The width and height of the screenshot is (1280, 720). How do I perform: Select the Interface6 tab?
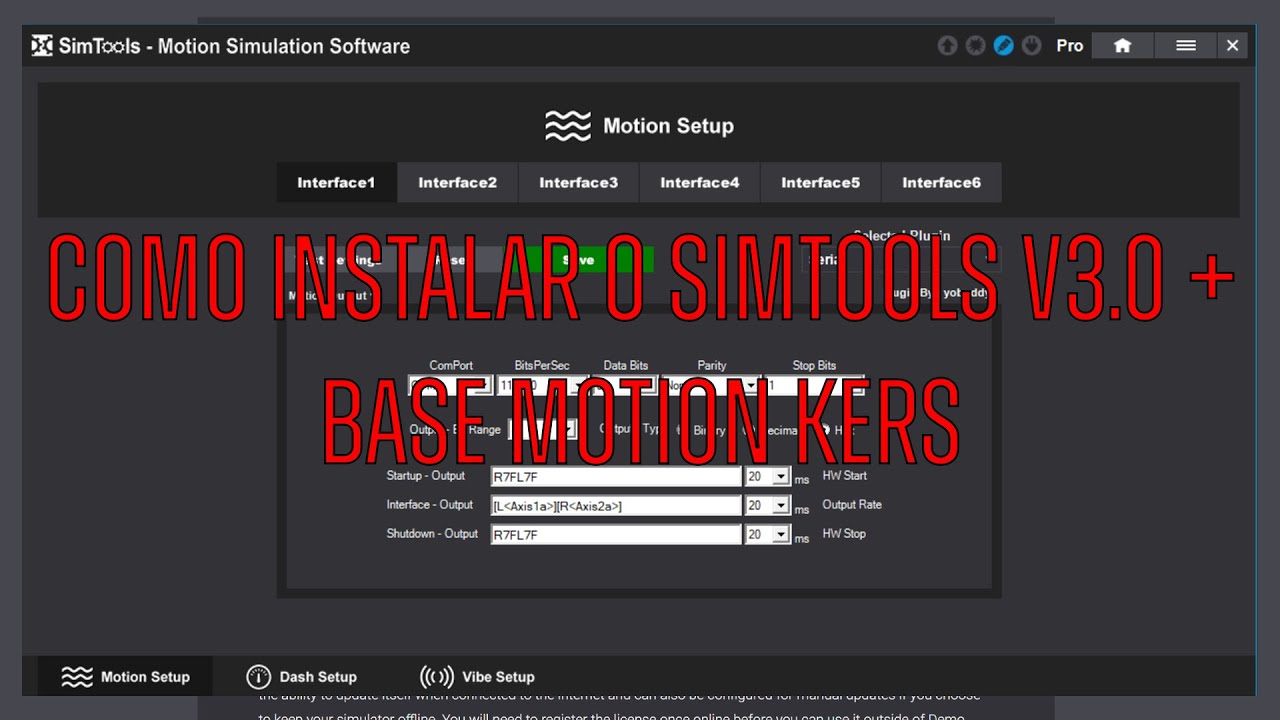pyautogui.click(x=941, y=183)
